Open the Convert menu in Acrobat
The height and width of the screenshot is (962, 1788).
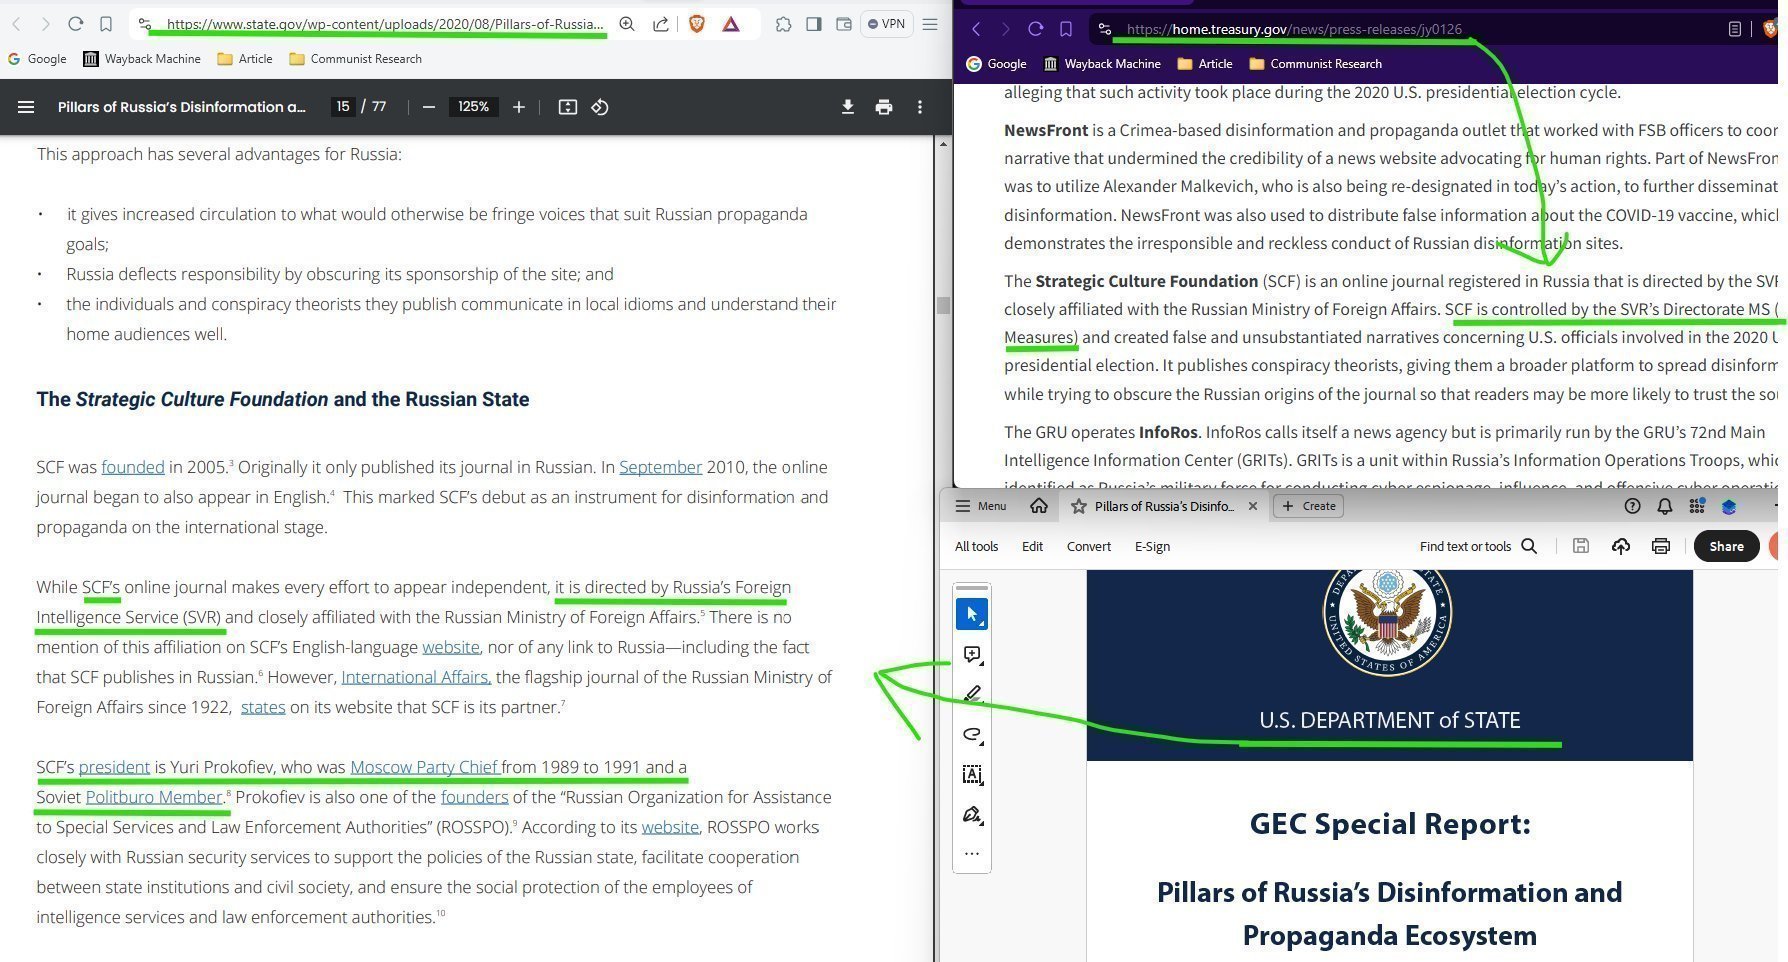point(1088,547)
